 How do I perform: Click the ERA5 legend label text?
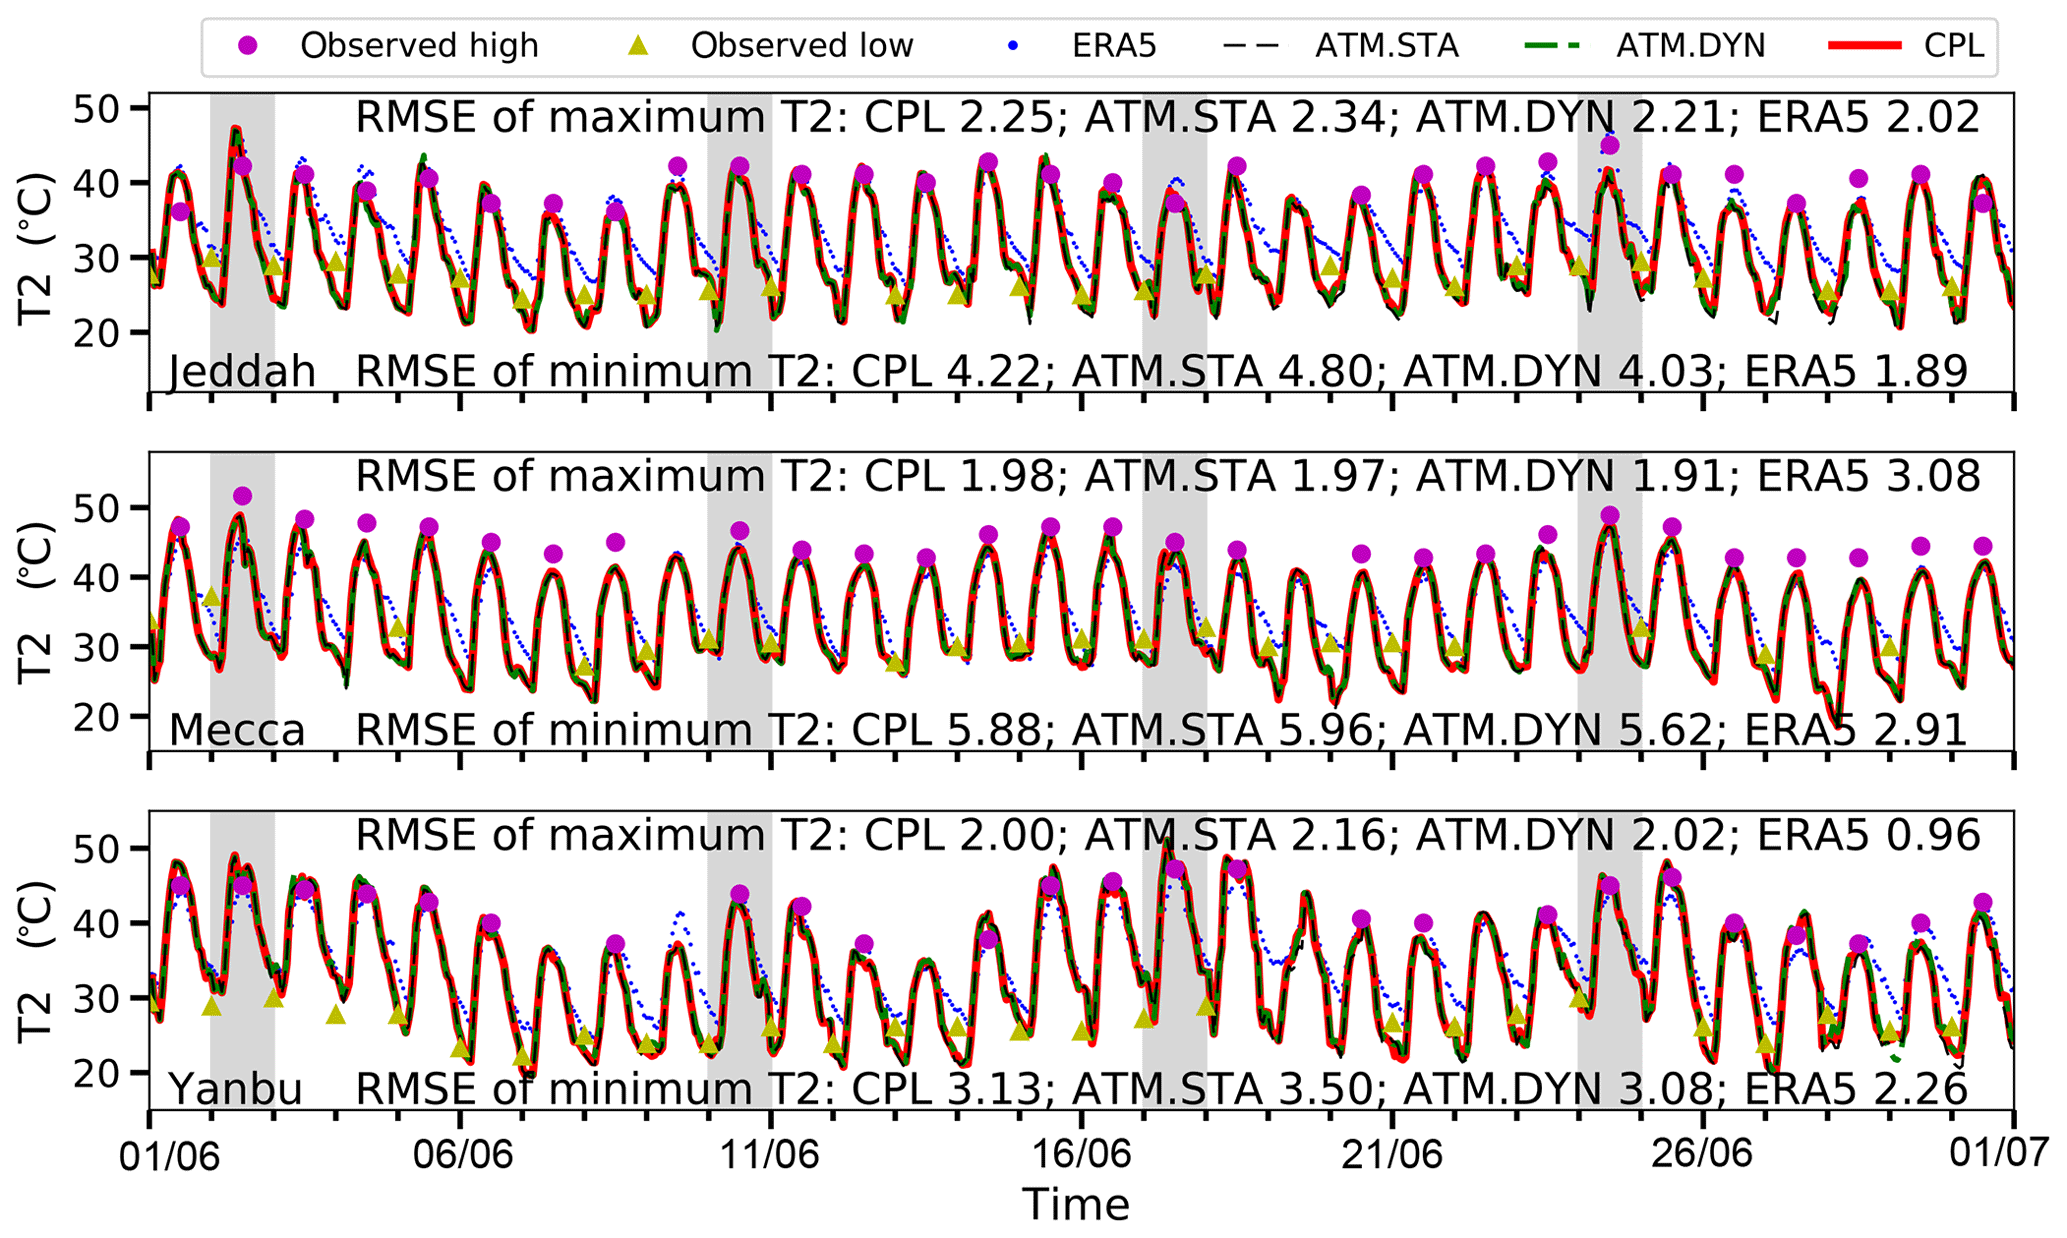[1114, 46]
